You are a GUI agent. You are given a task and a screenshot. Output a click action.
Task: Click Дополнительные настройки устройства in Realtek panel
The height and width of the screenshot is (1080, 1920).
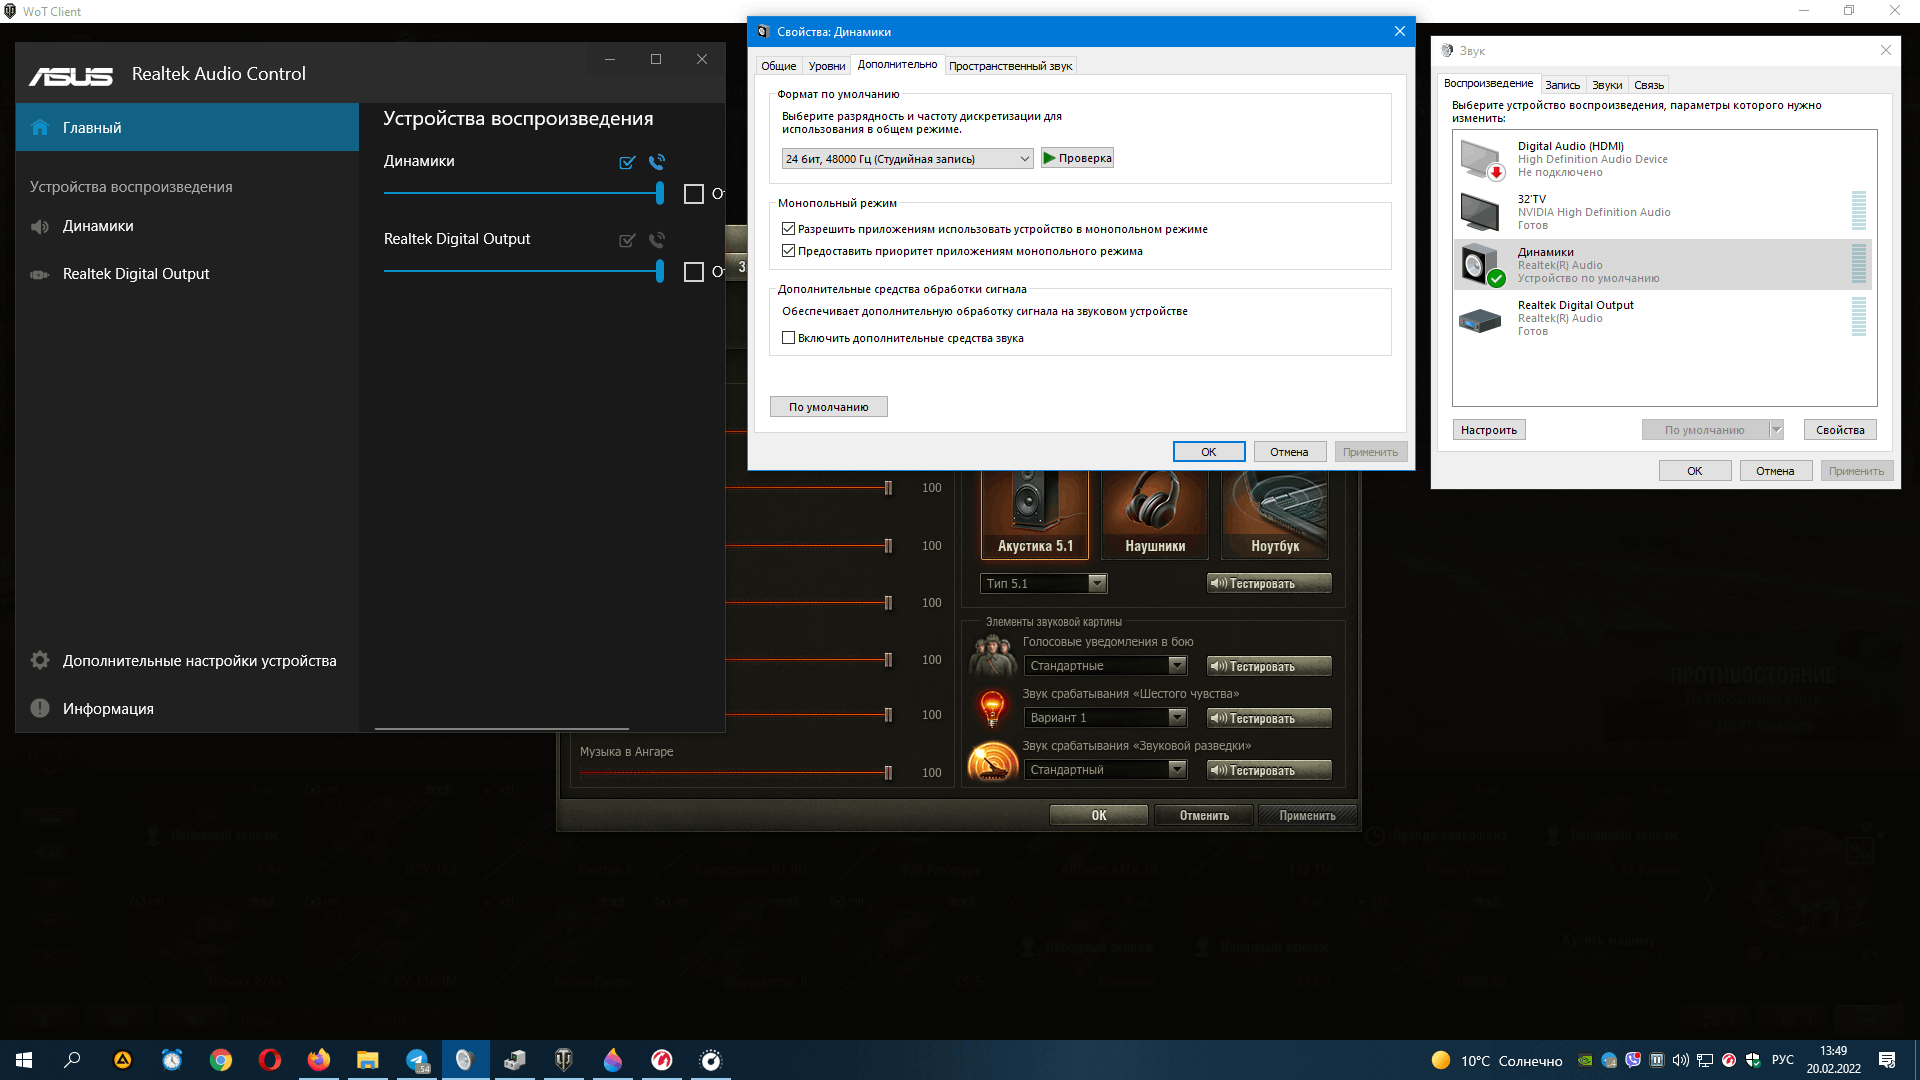point(199,659)
